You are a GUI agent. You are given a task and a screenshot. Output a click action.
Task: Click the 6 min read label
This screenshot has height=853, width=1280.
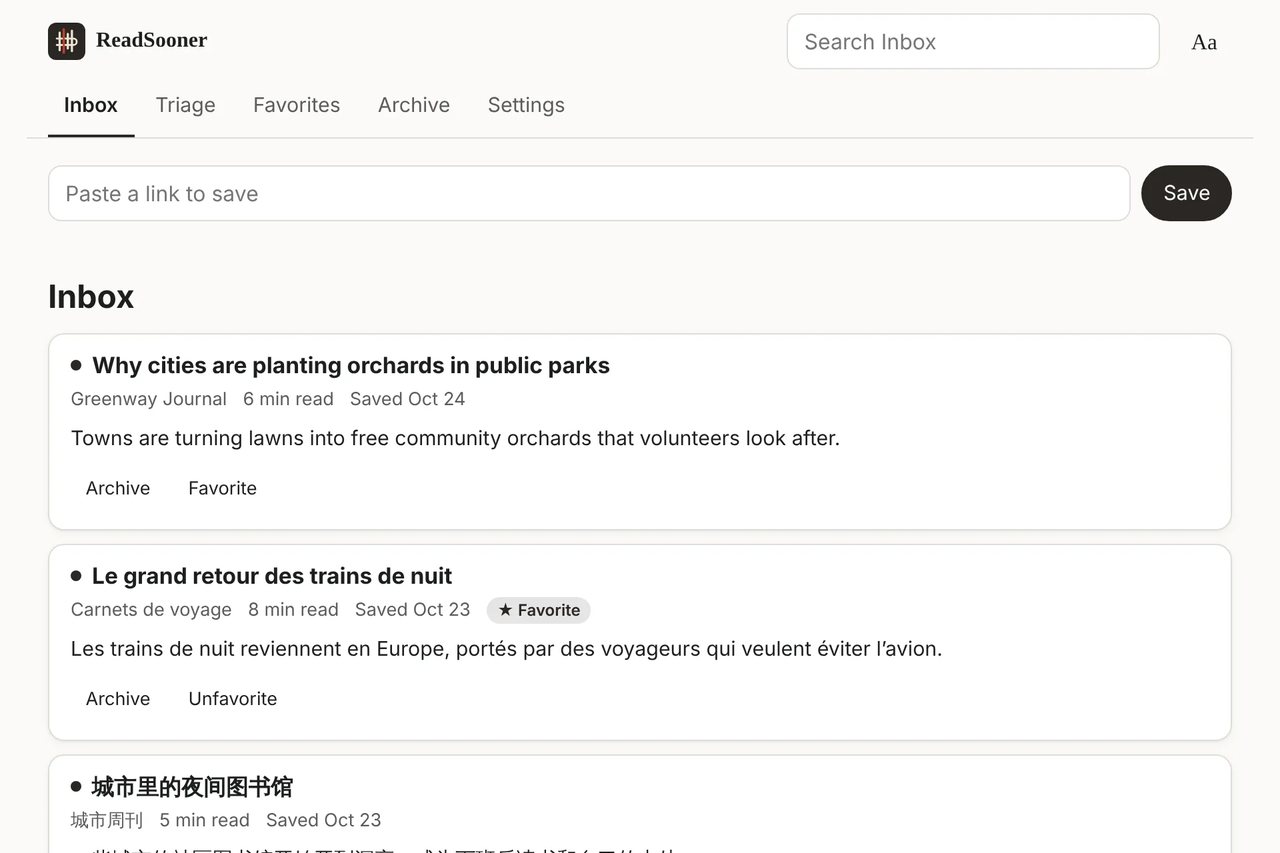(289, 399)
